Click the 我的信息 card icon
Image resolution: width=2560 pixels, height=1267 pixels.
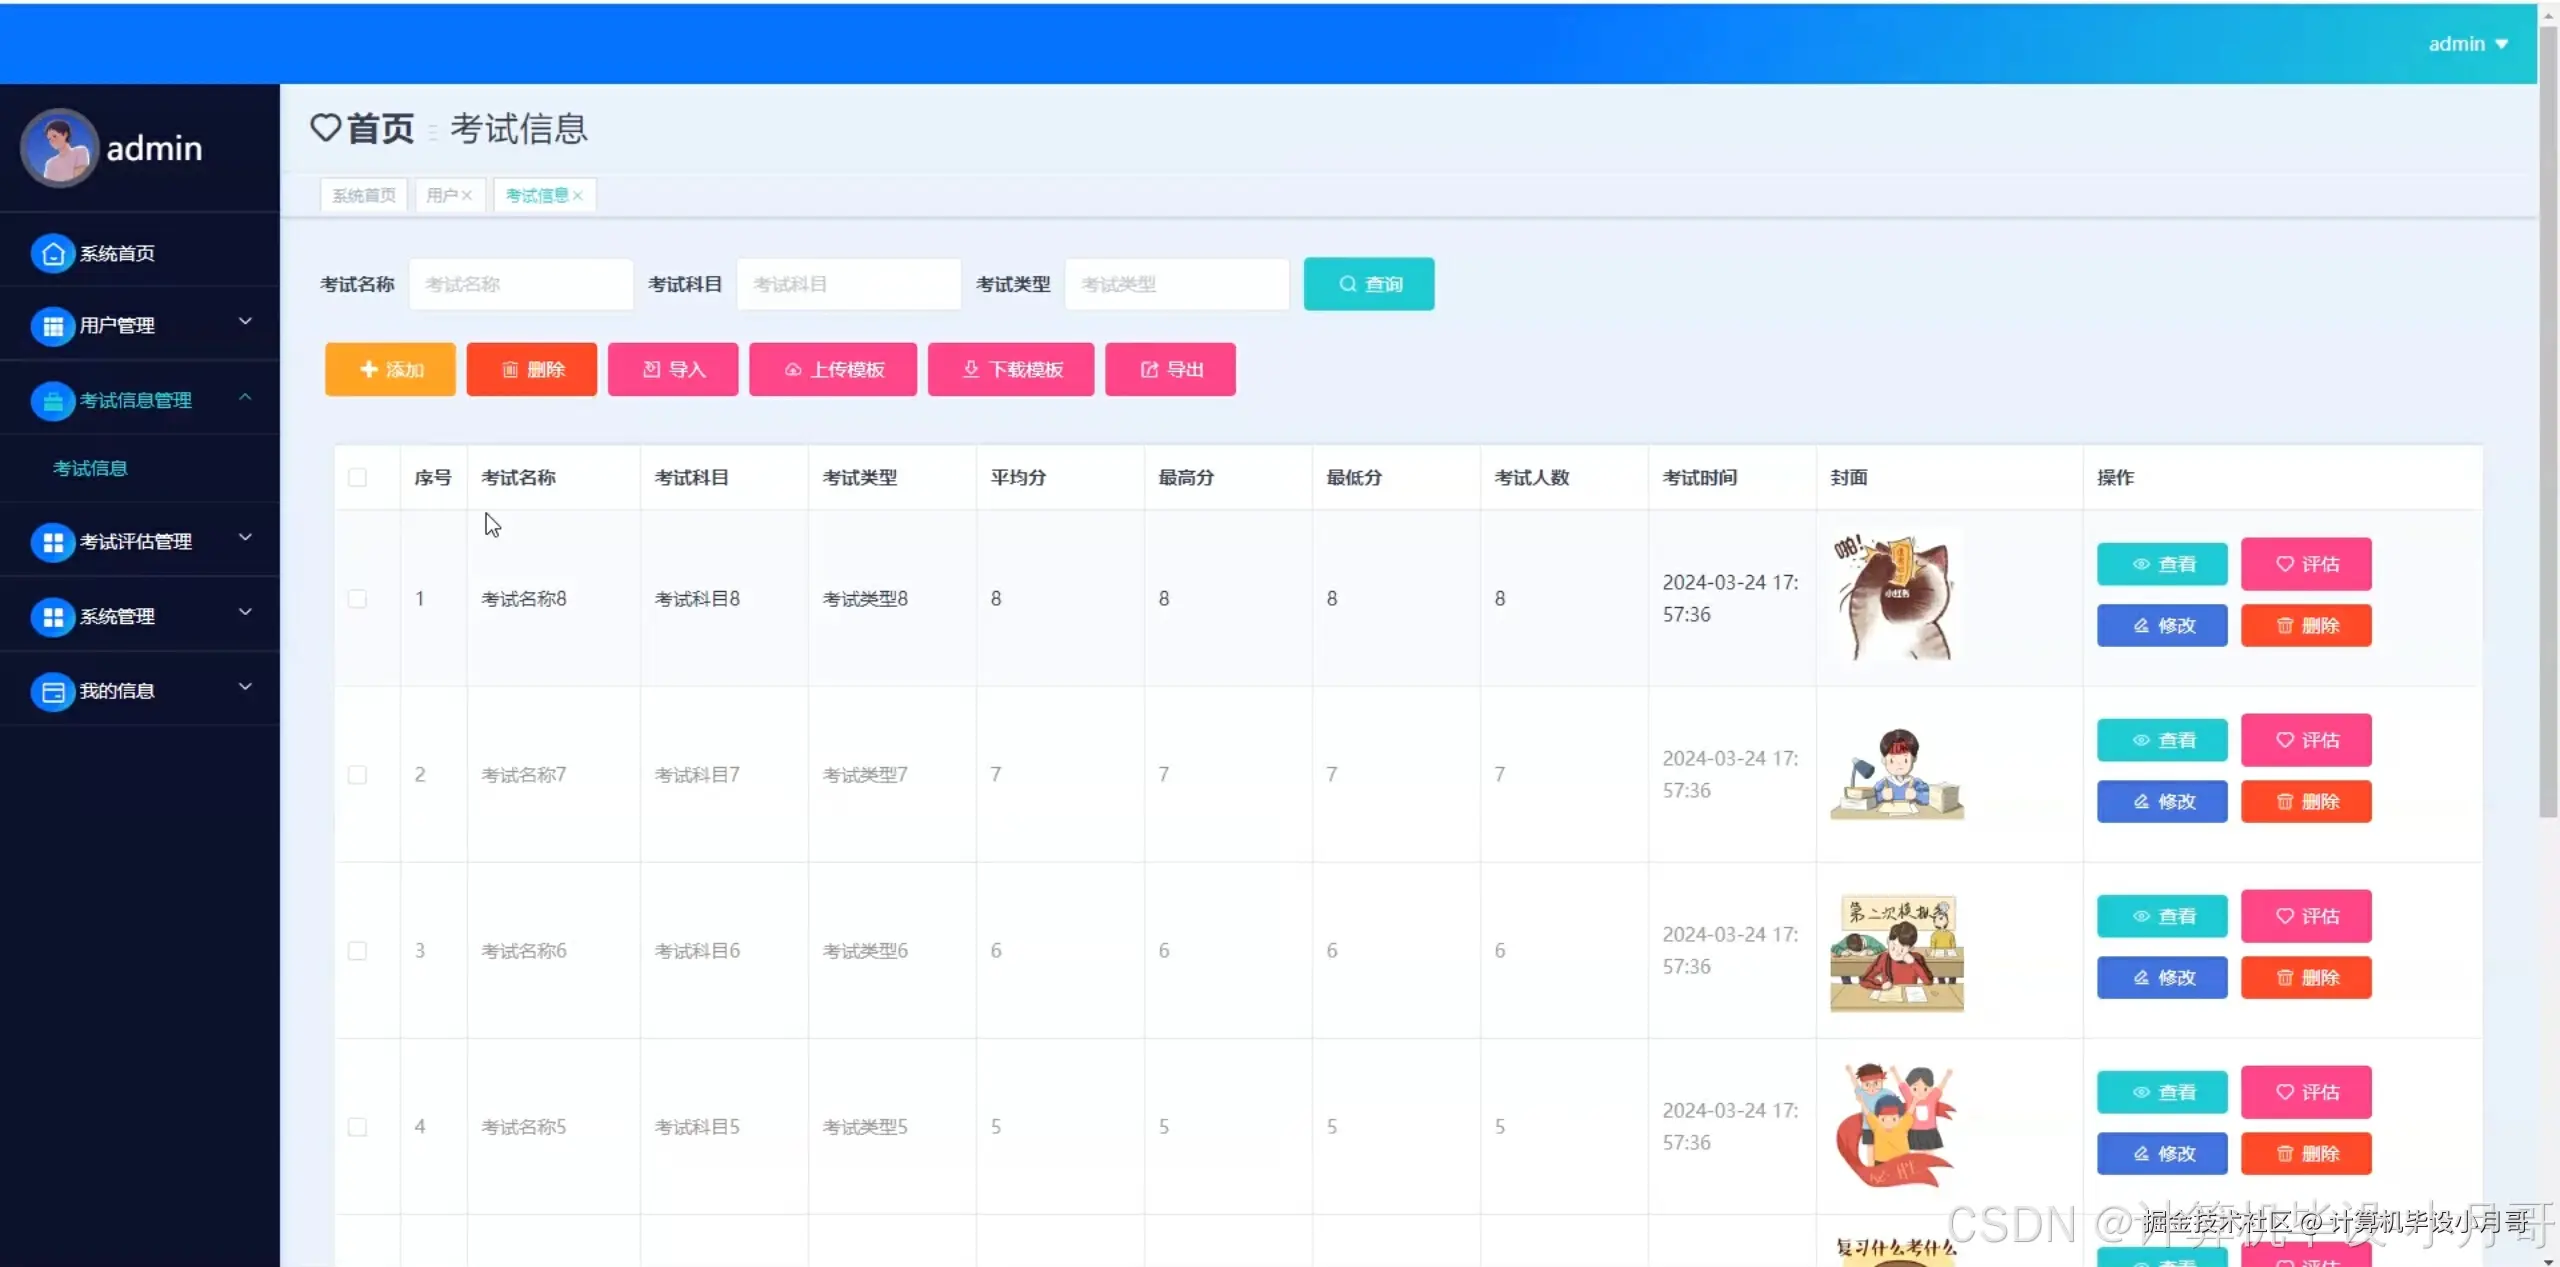[x=53, y=691]
